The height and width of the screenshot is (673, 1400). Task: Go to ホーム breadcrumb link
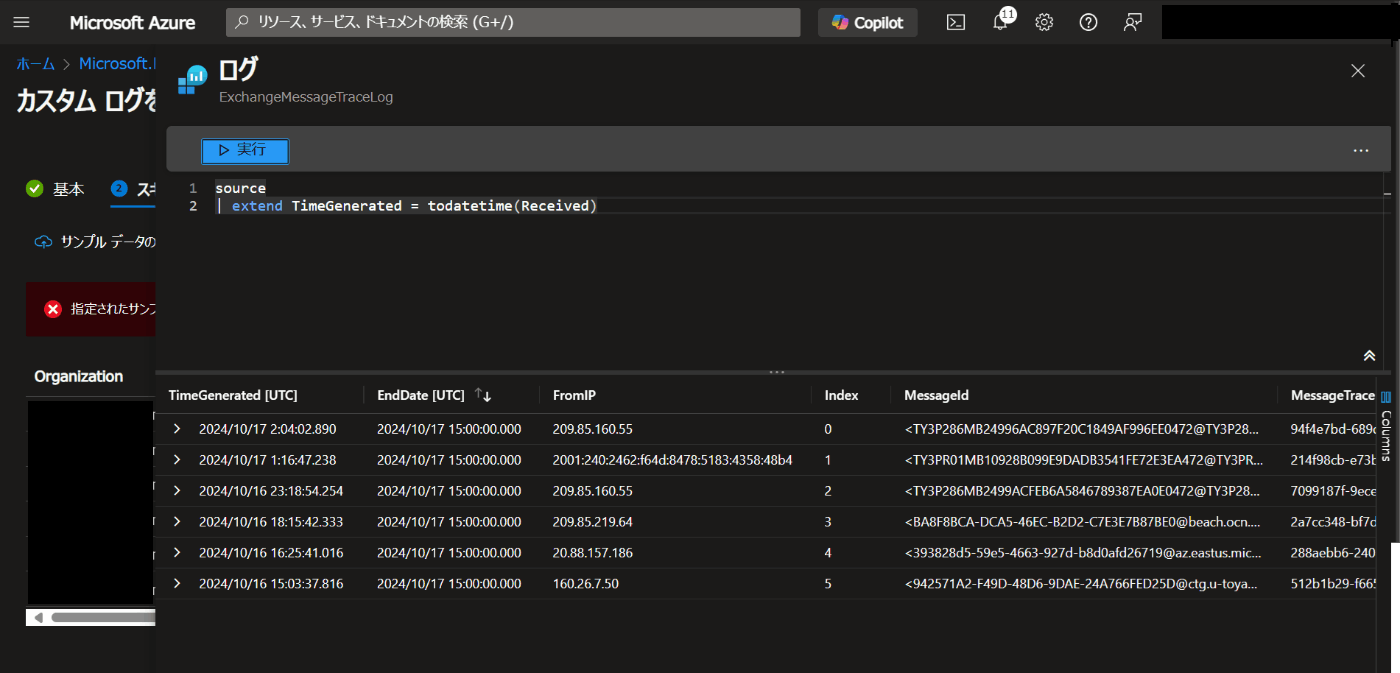35,63
